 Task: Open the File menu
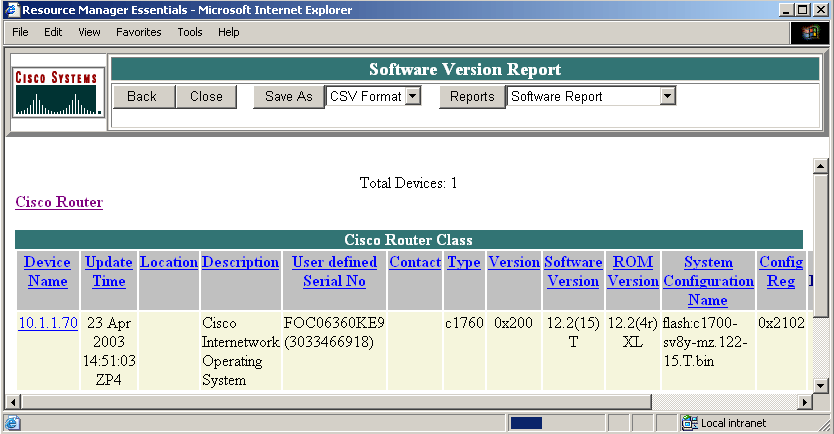(20, 32)
